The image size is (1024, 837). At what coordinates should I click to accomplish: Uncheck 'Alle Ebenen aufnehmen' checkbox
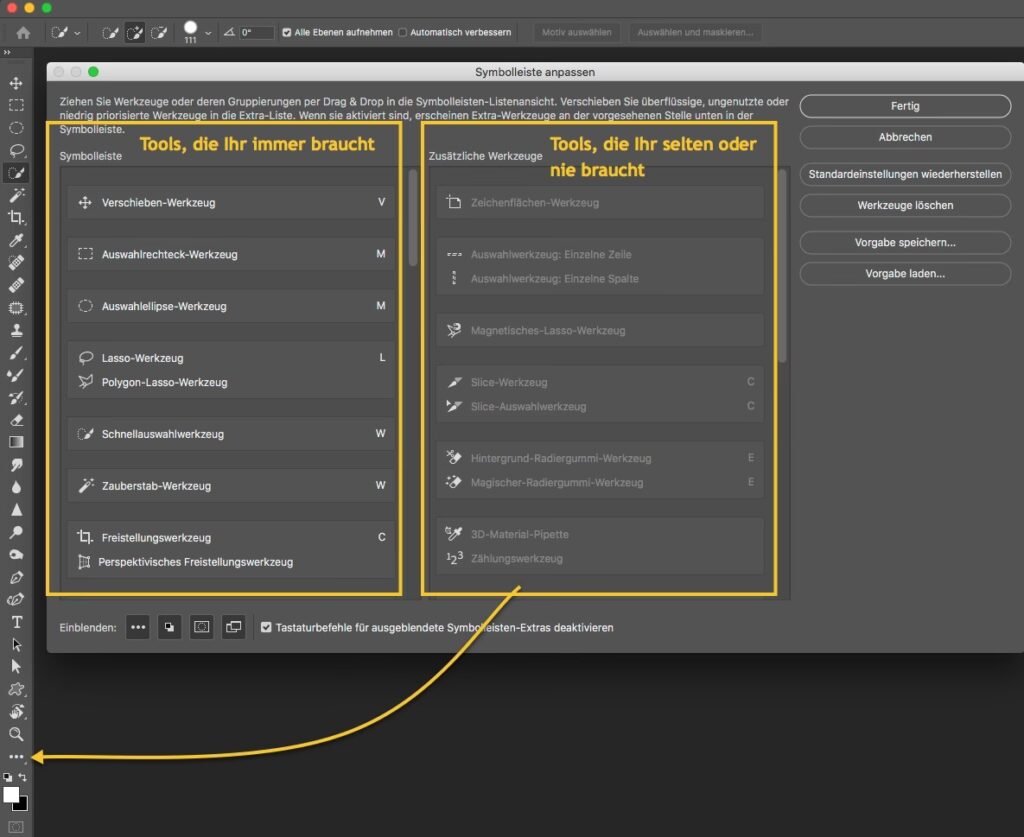(287, 32)
